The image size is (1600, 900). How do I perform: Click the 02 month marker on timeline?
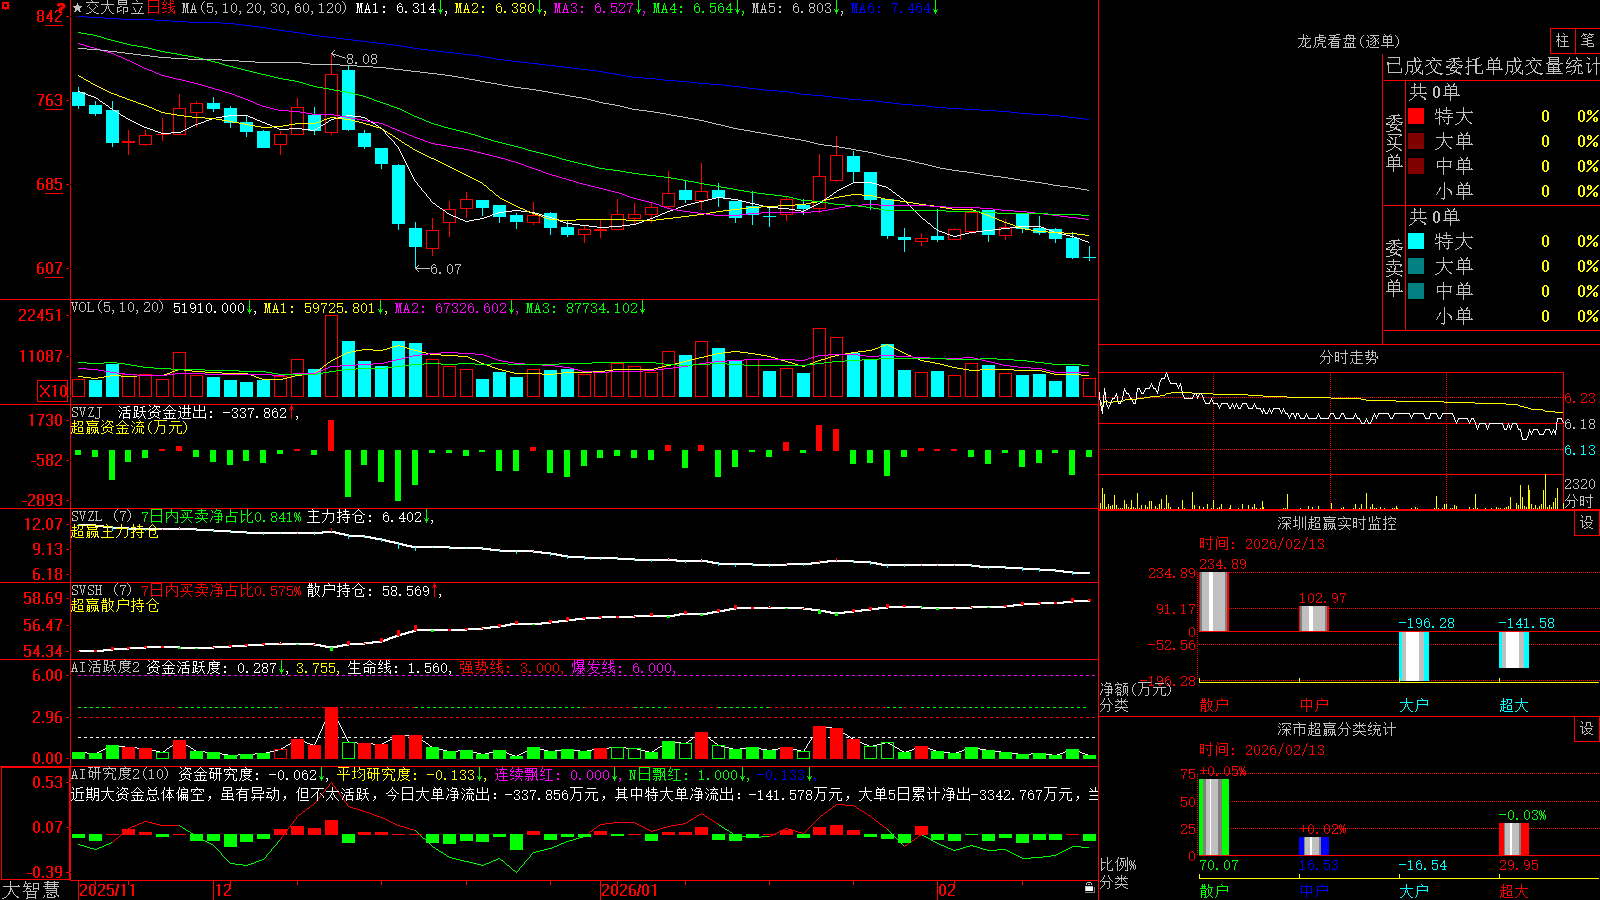point(947,890)
